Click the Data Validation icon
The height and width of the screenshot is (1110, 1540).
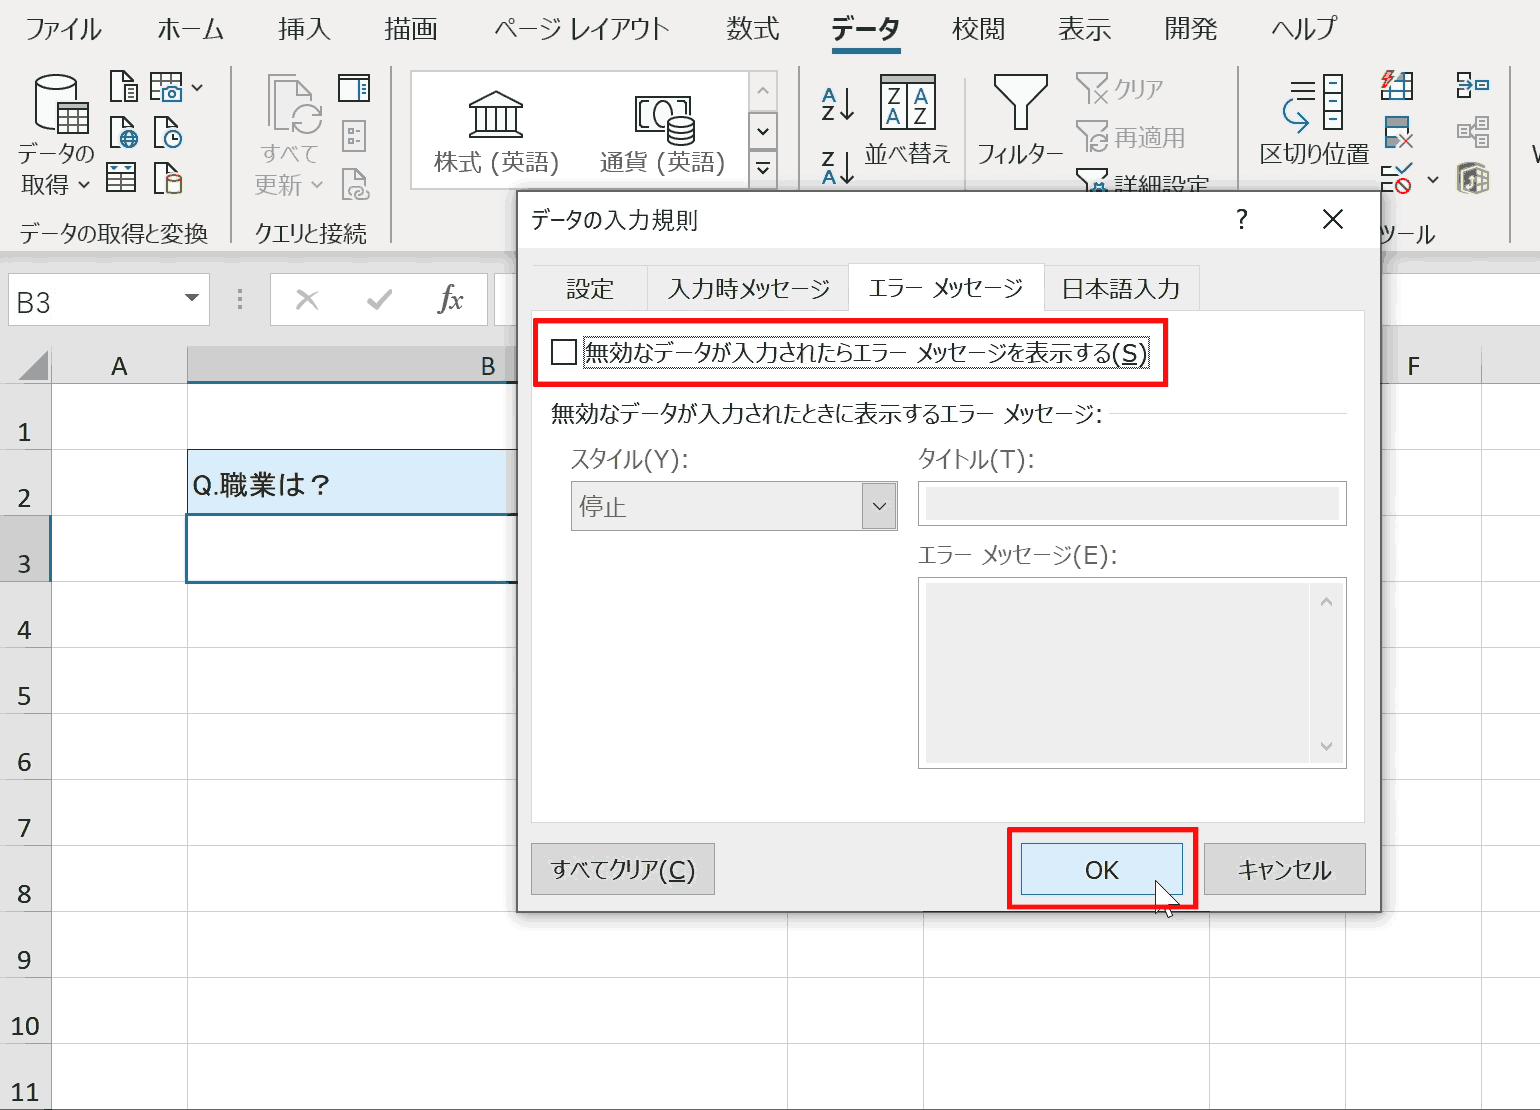(1397, 179)
